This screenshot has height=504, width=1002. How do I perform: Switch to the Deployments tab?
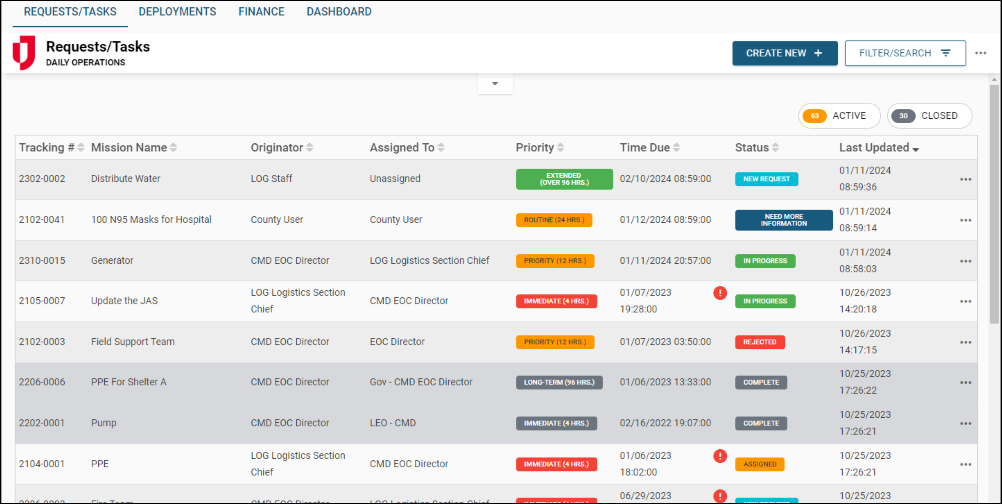click(x=177, y=12)
